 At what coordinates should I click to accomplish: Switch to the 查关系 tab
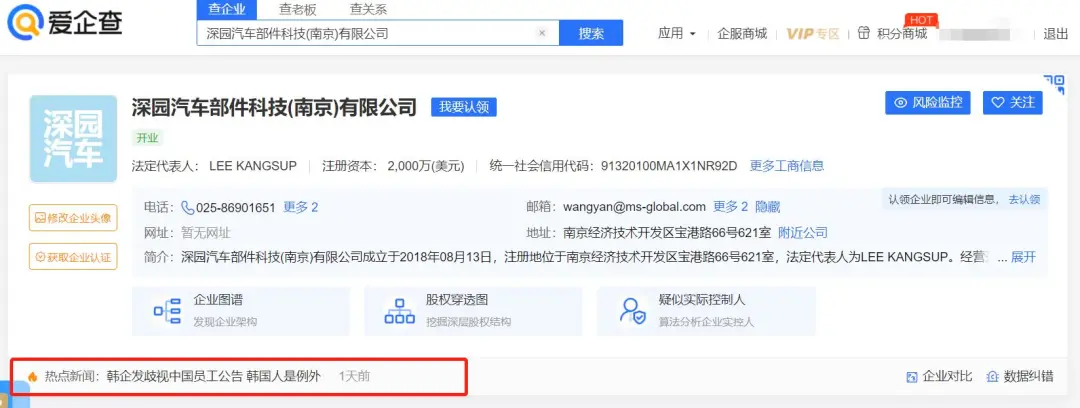point(368,10)
